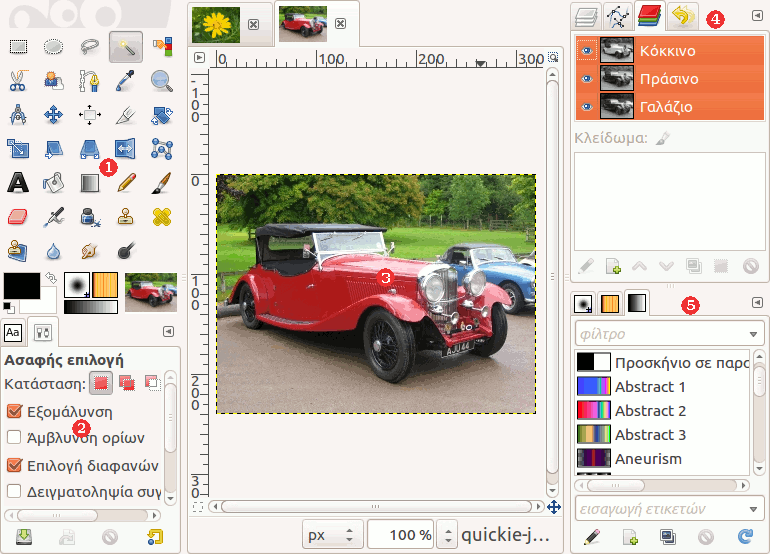The height and width of the screenshot is (554, 770).
Task: Click the black foreground color swatch
Action: tap(20, 284)
